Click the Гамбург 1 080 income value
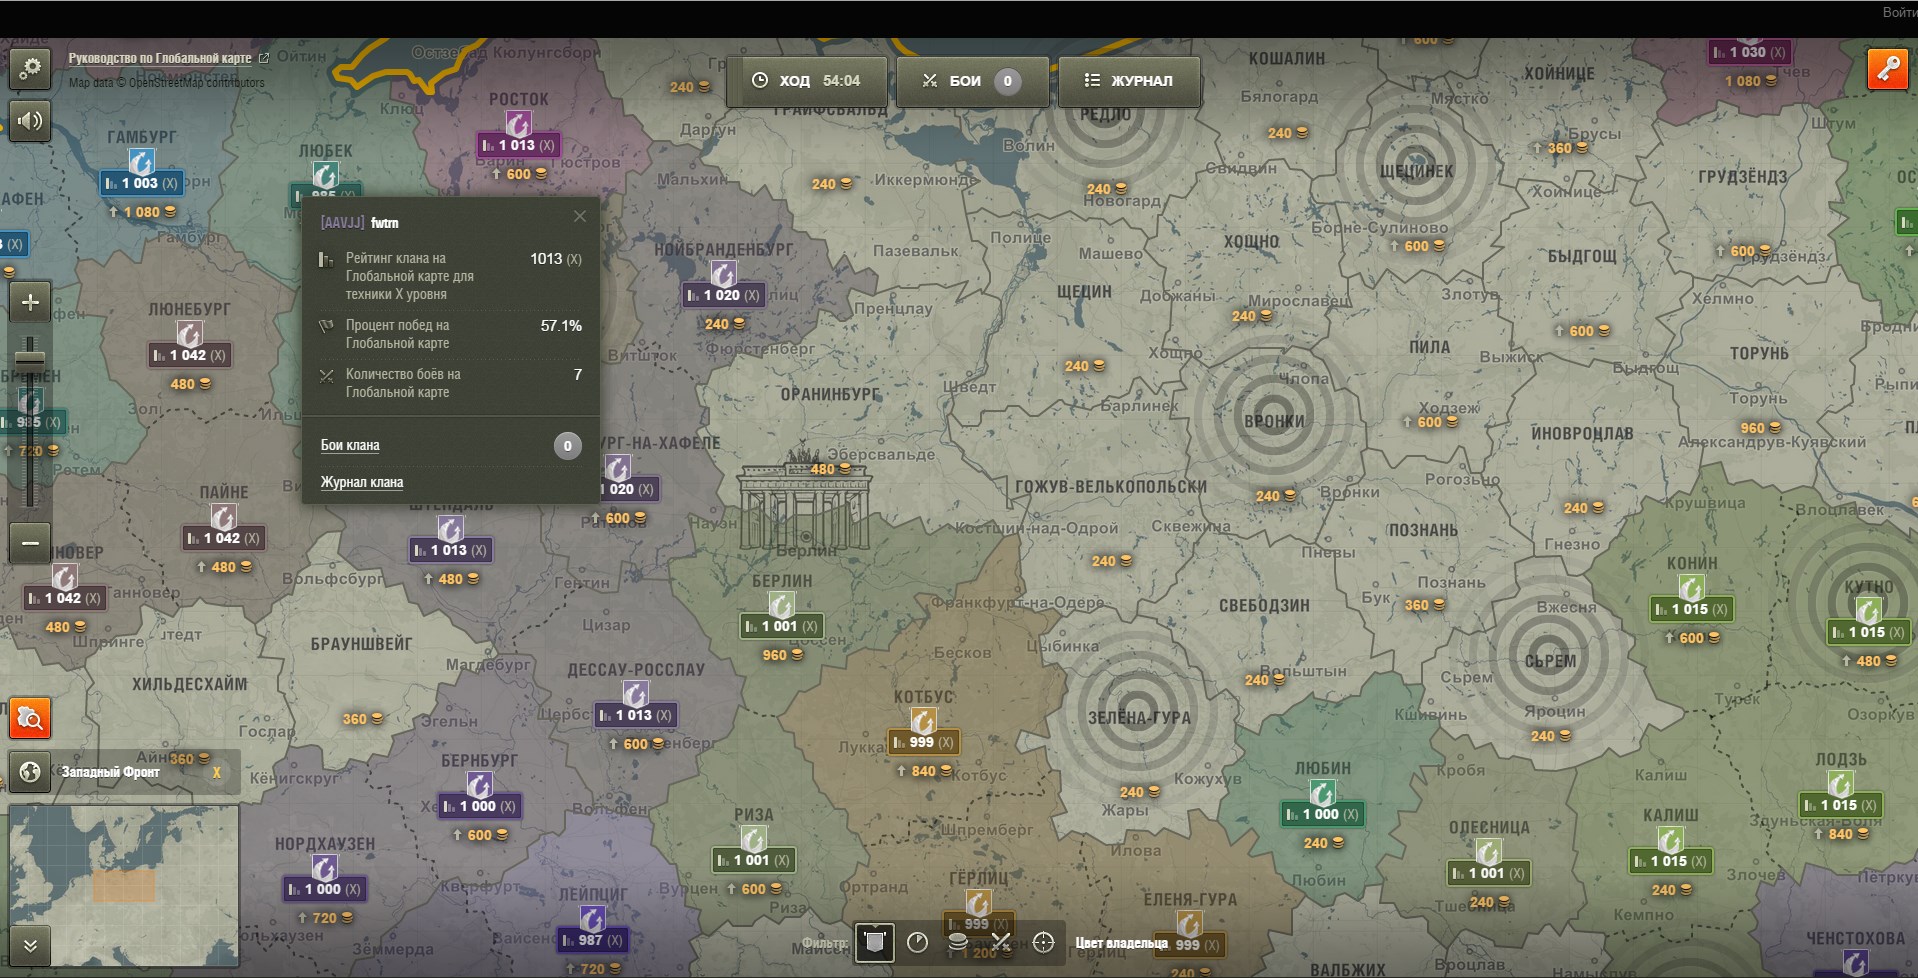The image size is (1918, 978). pyautogui.click(x=141, y=212)
